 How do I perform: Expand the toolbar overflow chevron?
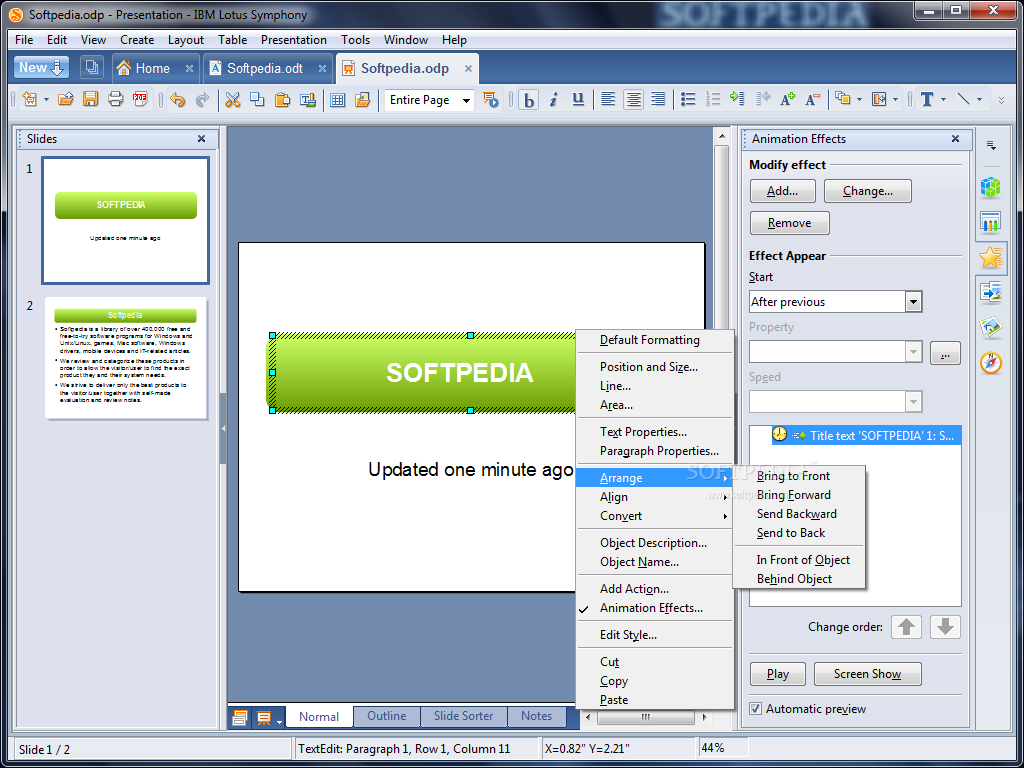1001,101
